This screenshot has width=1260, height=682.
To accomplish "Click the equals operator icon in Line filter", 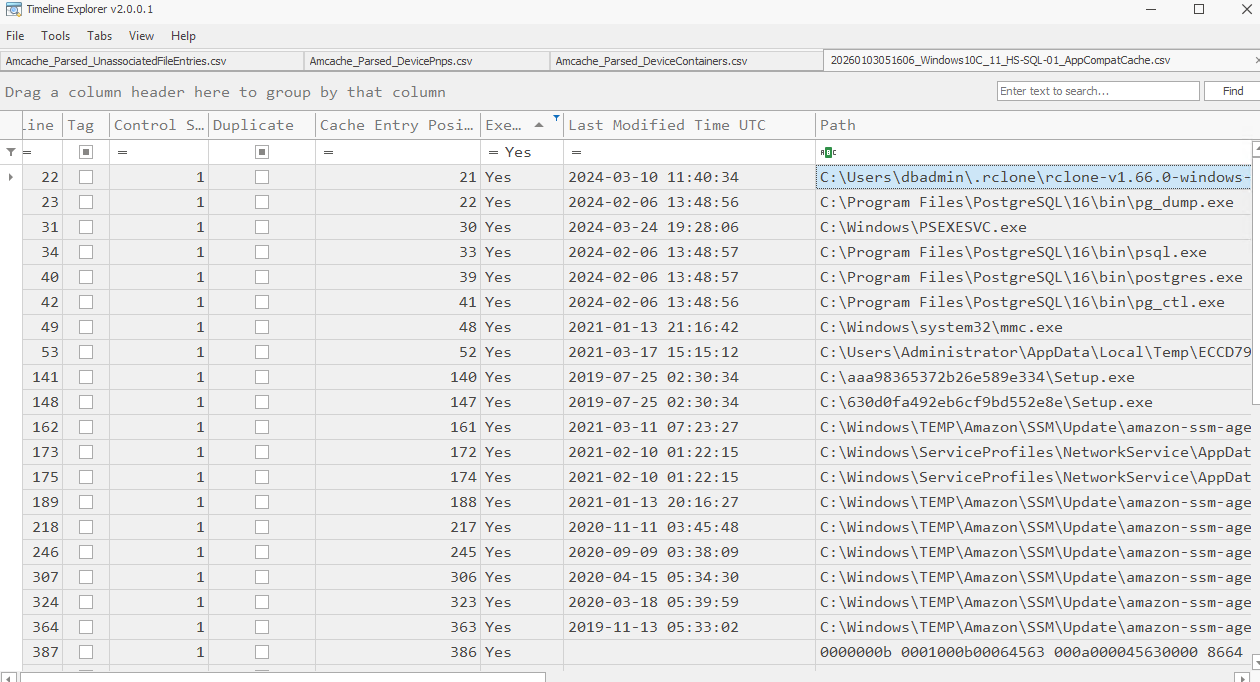I will (28, 152).
